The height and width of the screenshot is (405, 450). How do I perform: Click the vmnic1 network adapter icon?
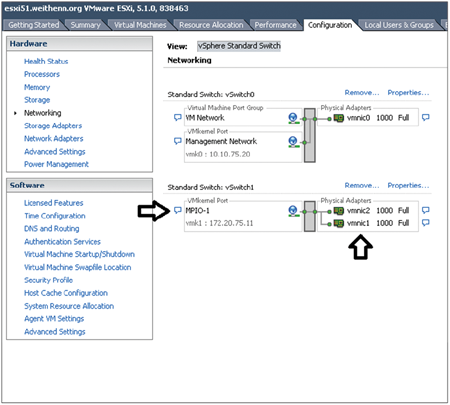339,223
